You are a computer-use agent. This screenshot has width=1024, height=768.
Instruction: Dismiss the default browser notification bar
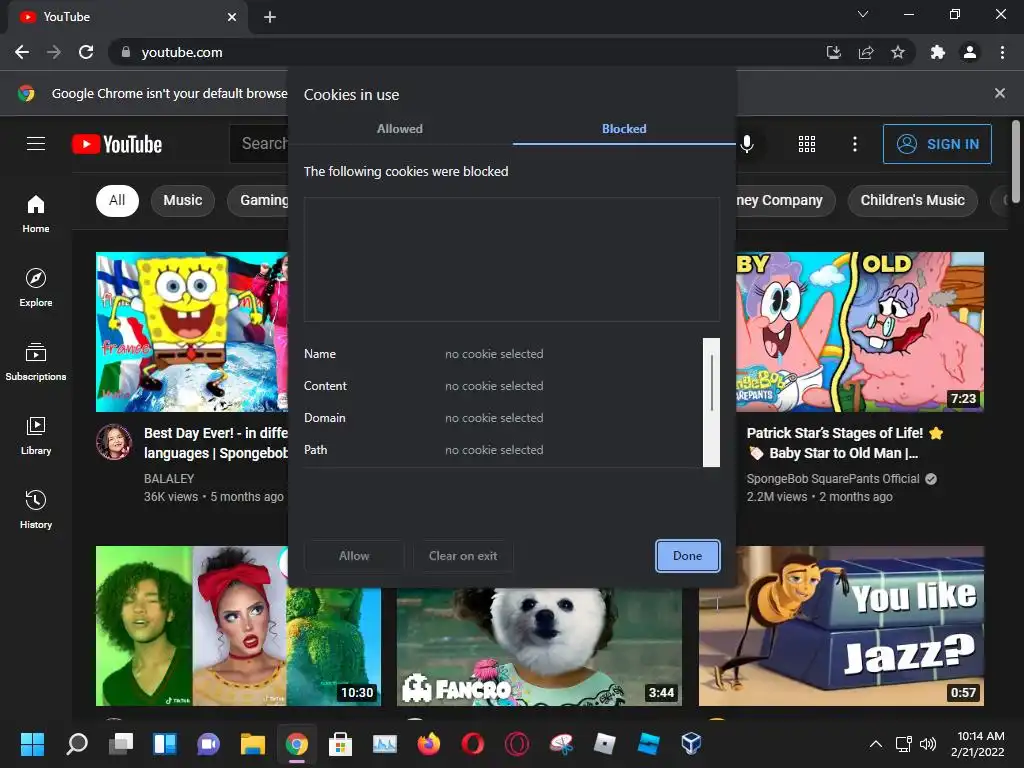click(x=1000, y=93)
